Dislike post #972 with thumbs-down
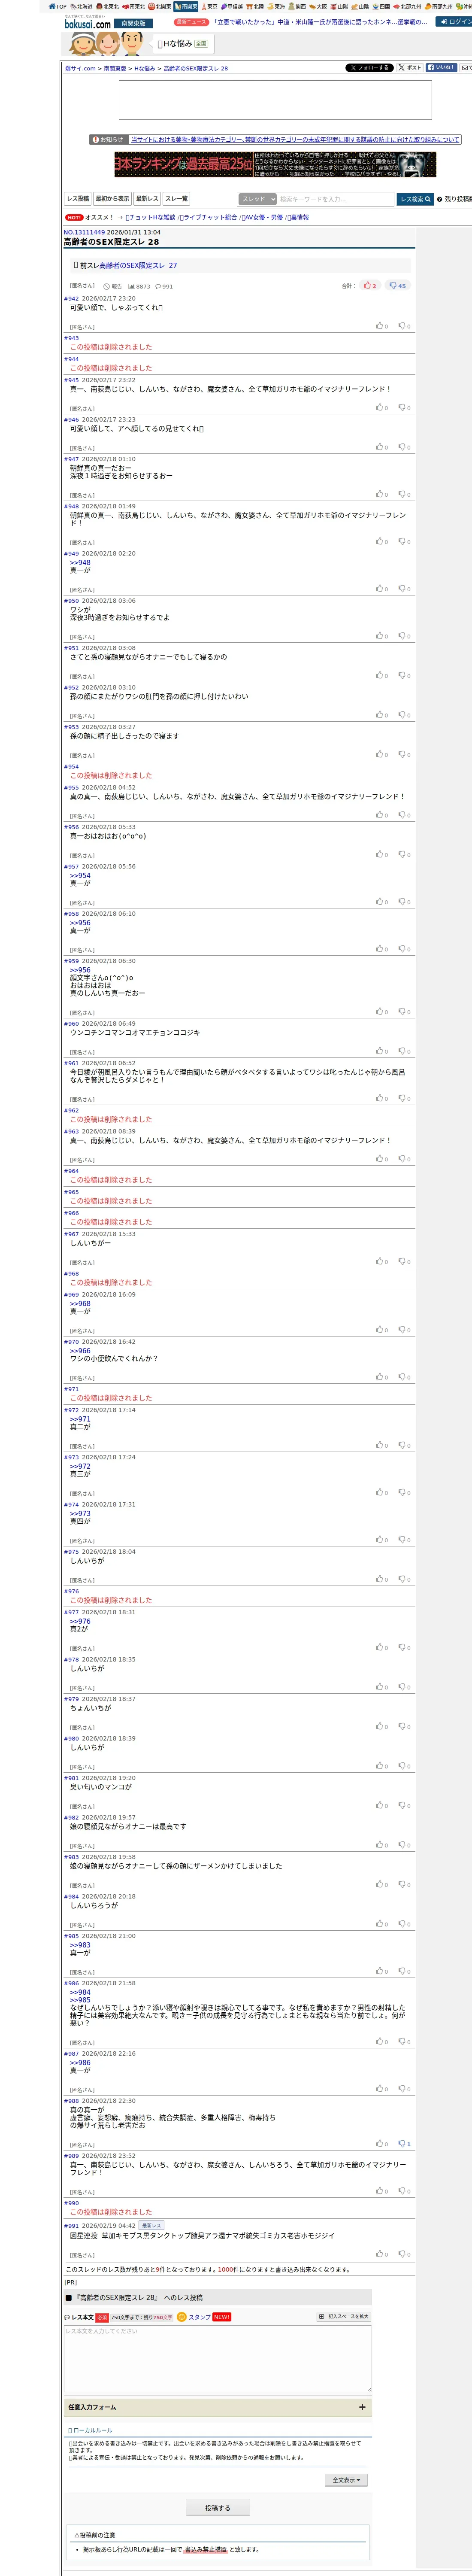The width and height of the screenshot is (472, 2576). tap(404, 1445)
